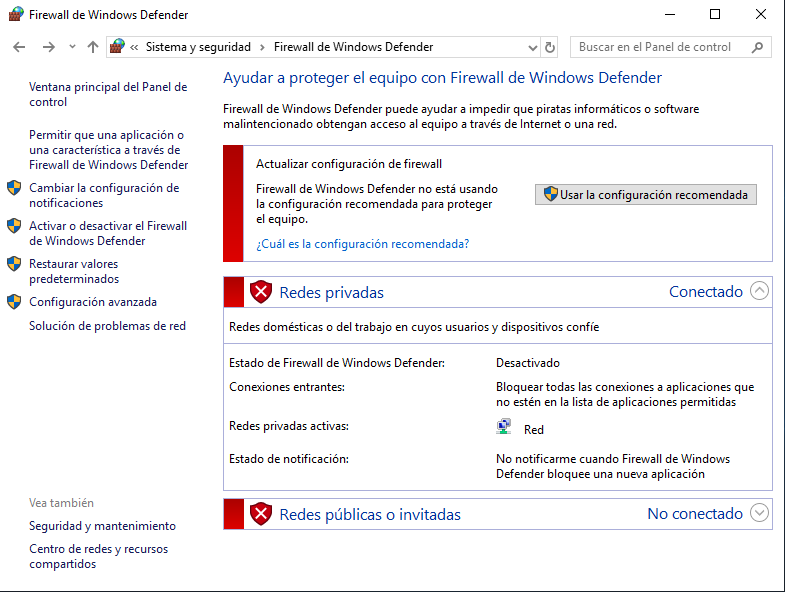Go back with the left arrow button
The image size is (785, 592).
pyautogui.click(x=19, y=47)
